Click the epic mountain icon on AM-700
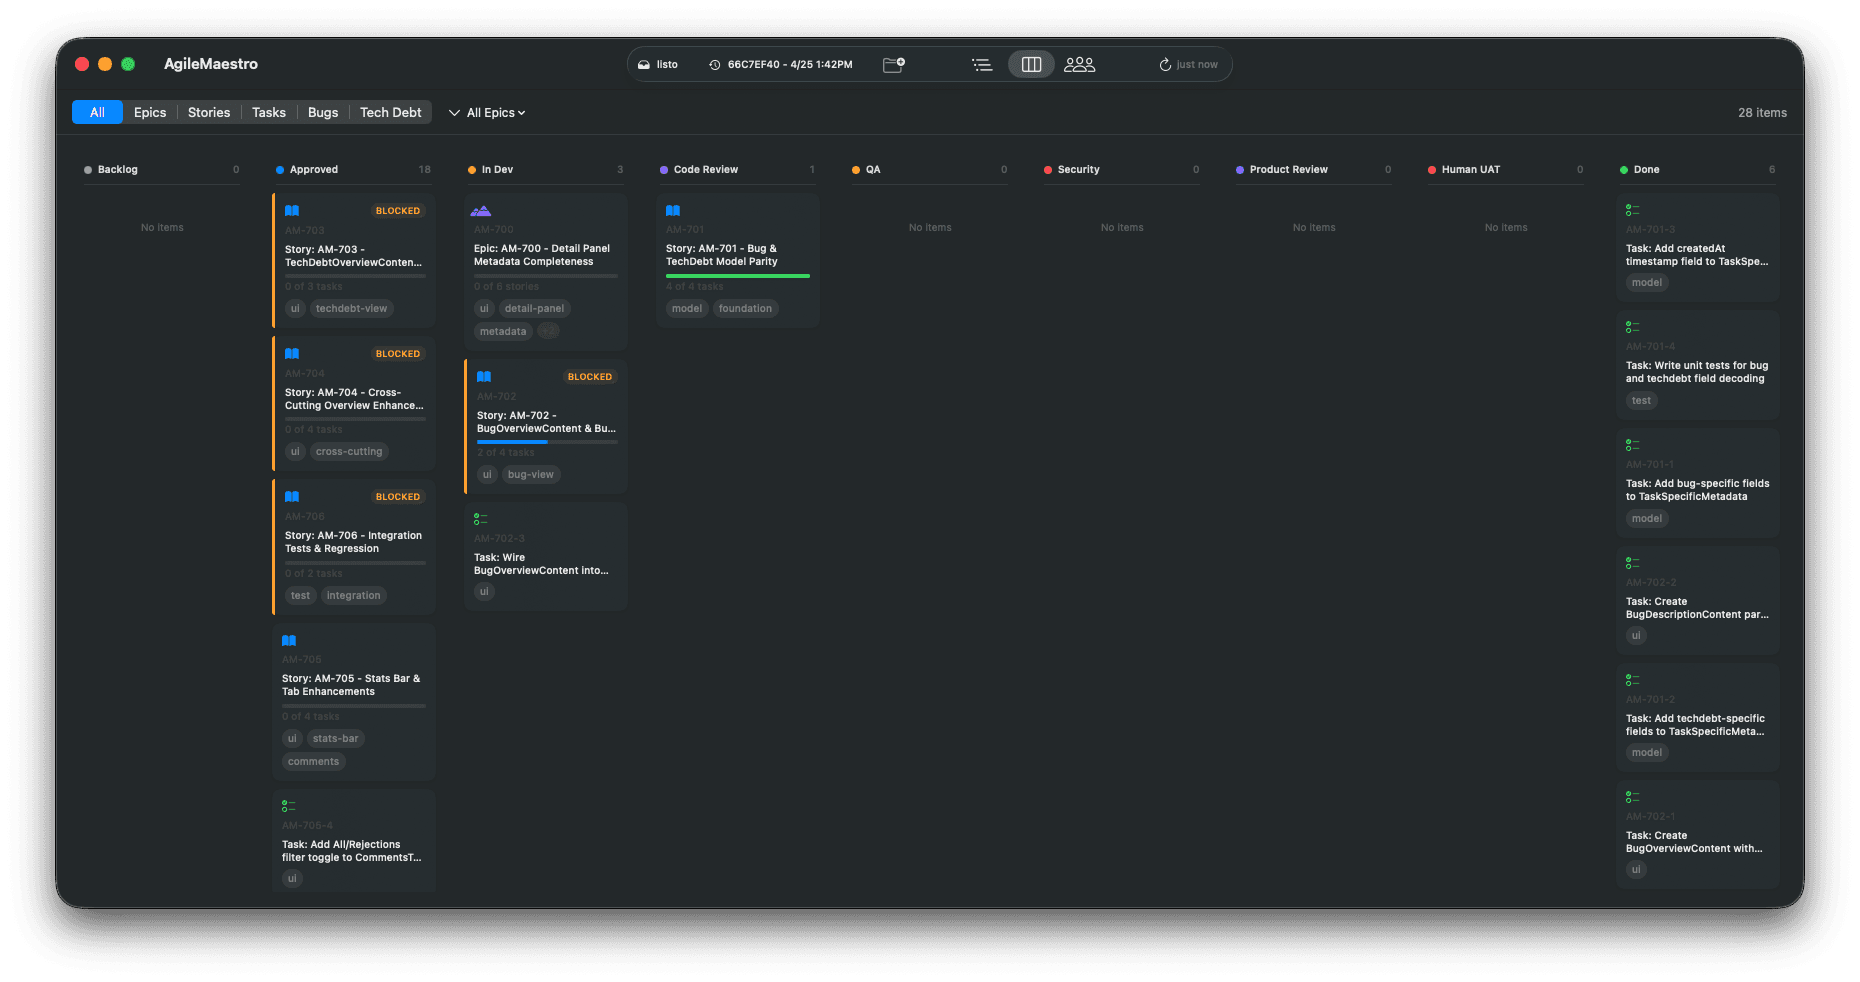The image size is (1860, 982). coord(481,211)
